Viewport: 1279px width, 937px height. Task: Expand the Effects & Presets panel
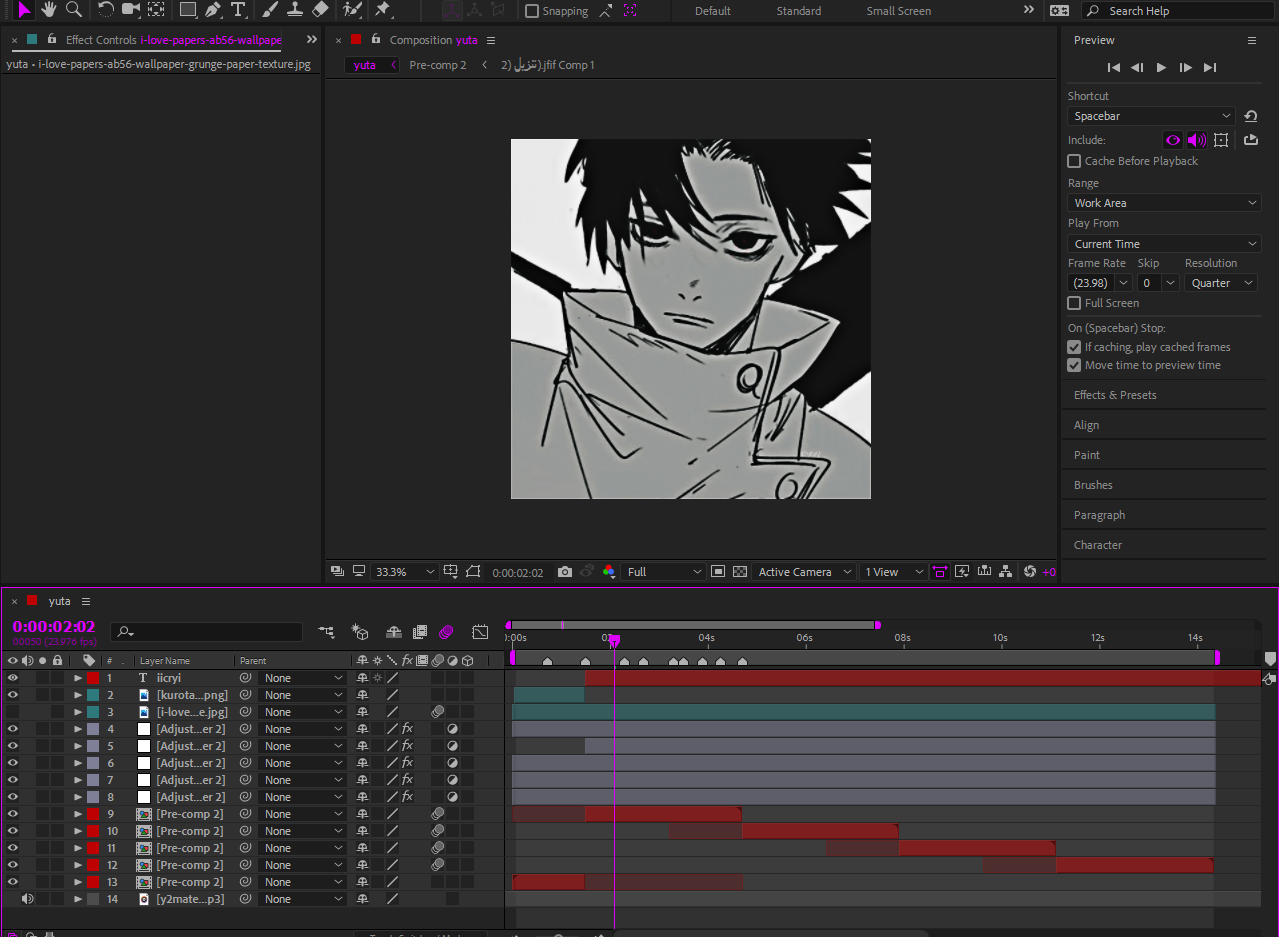pyautogui.click(x=1115, y=395)
